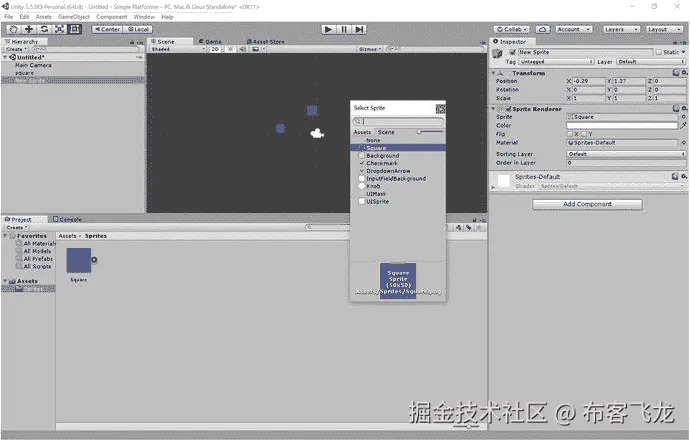Toggle scene lighting icon in Scene toolbar

(x=230, y=49)
